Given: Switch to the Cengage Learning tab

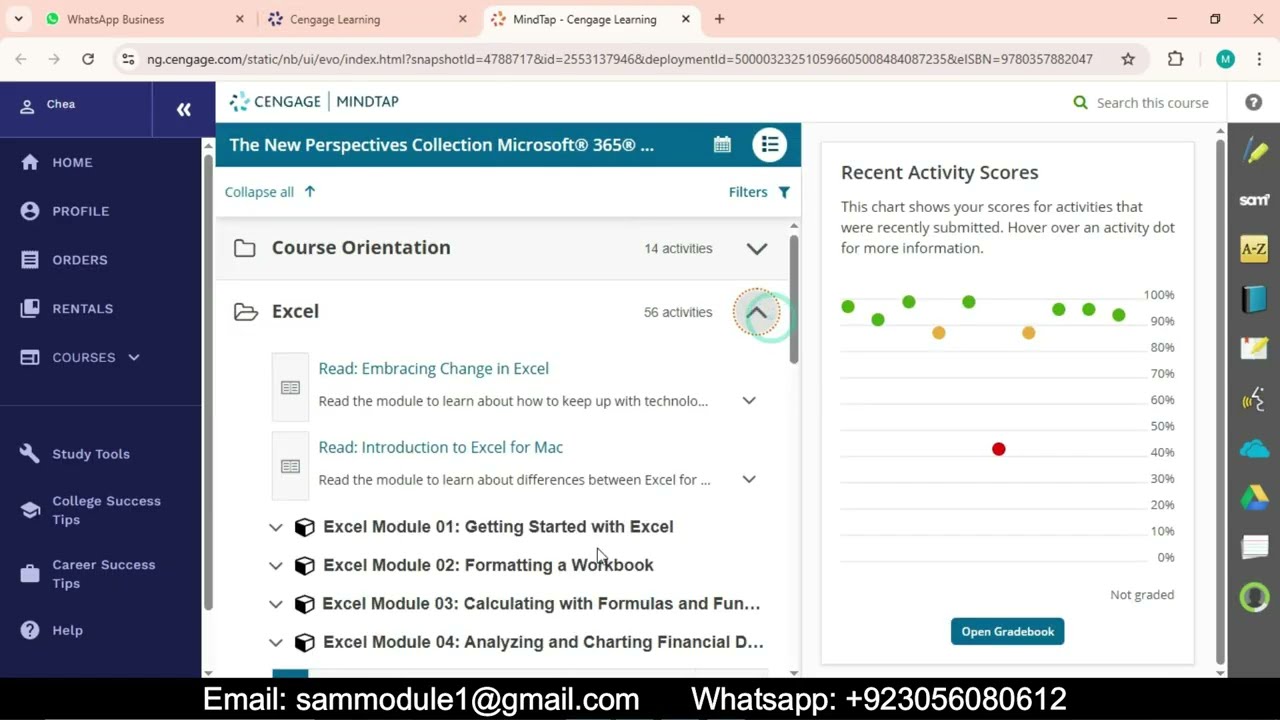Looking at the screenshot, I should point(368,19).
